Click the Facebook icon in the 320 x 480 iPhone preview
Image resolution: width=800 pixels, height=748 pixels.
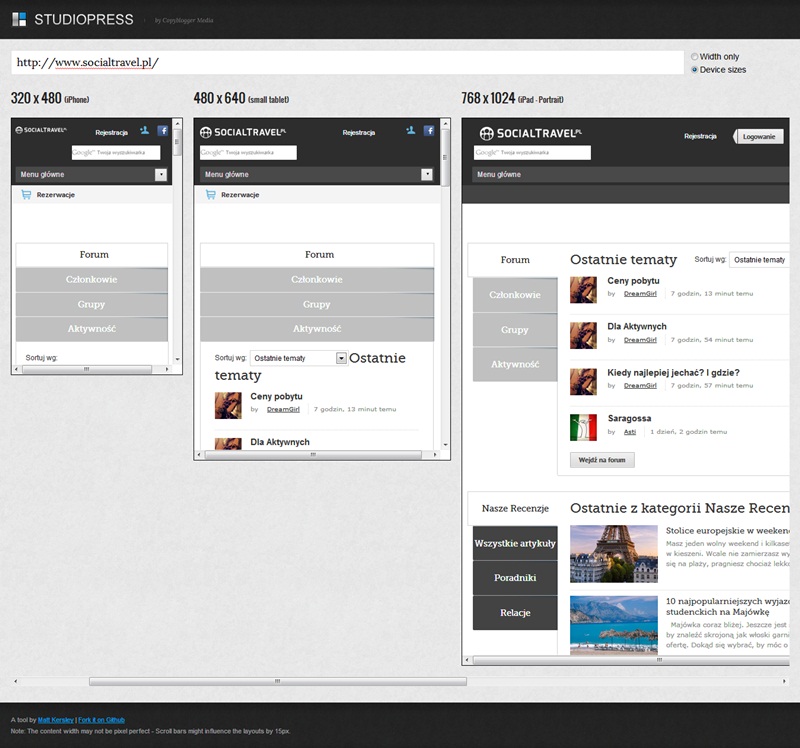click(163, 131)
